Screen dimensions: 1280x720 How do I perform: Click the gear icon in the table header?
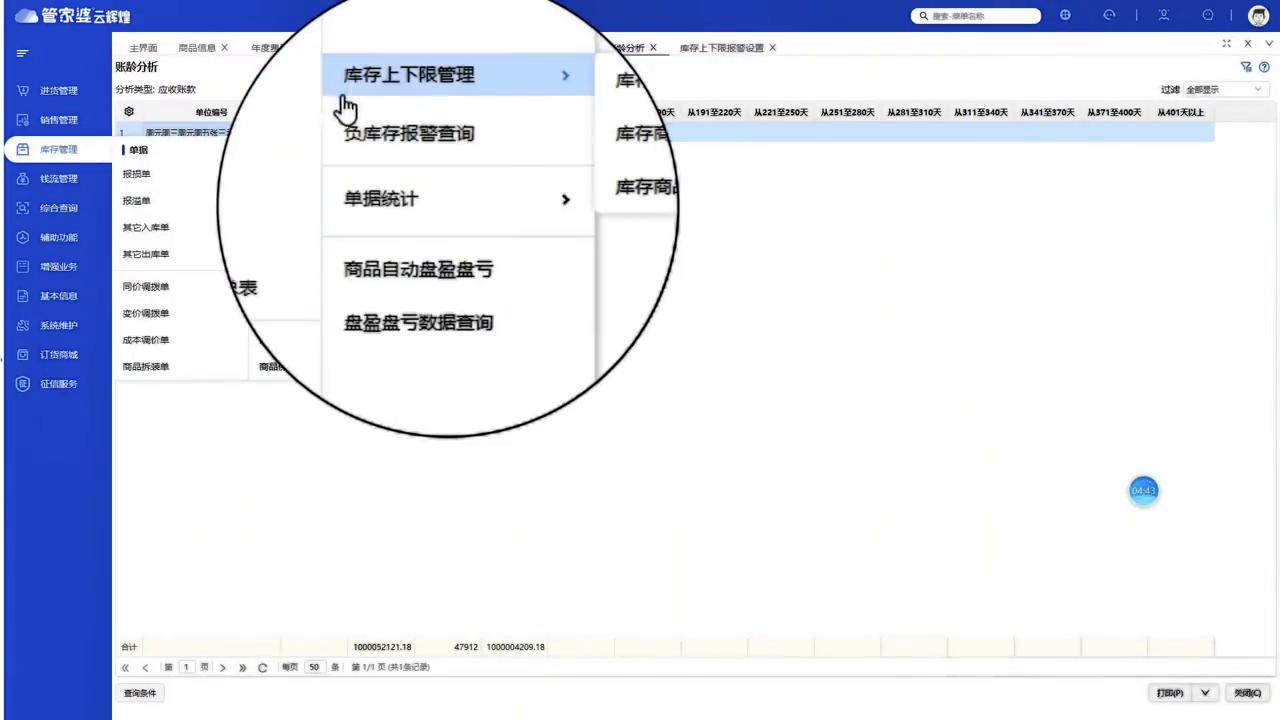click(x=128, y=111)
